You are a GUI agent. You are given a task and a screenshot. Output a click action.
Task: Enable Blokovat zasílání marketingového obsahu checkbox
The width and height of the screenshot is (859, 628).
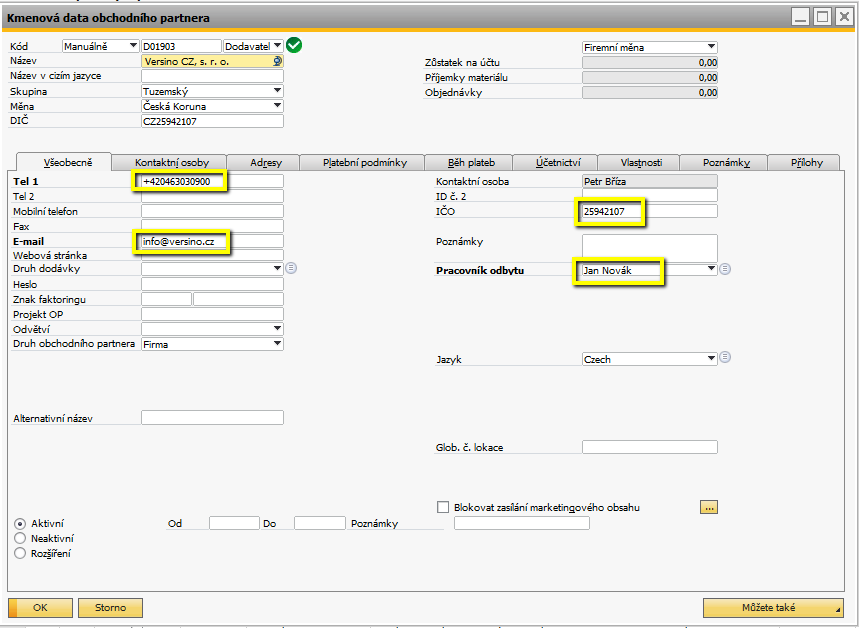pyautogui.click(x=443, y=507)
